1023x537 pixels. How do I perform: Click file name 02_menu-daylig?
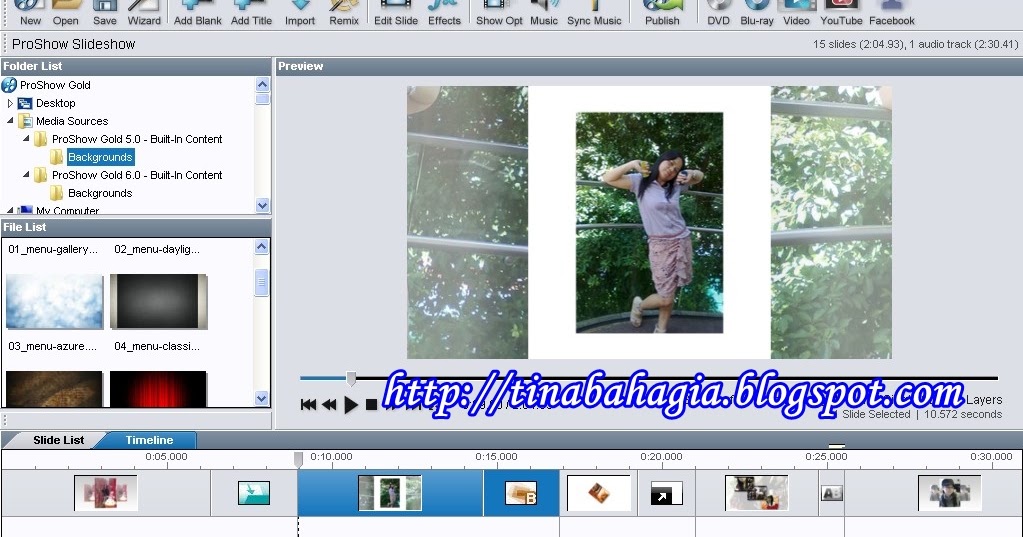coord(157,249)
